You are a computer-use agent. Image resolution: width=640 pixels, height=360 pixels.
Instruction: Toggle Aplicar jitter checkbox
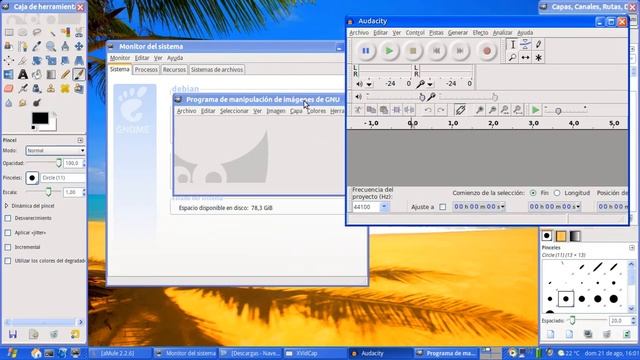click(8, 233)
